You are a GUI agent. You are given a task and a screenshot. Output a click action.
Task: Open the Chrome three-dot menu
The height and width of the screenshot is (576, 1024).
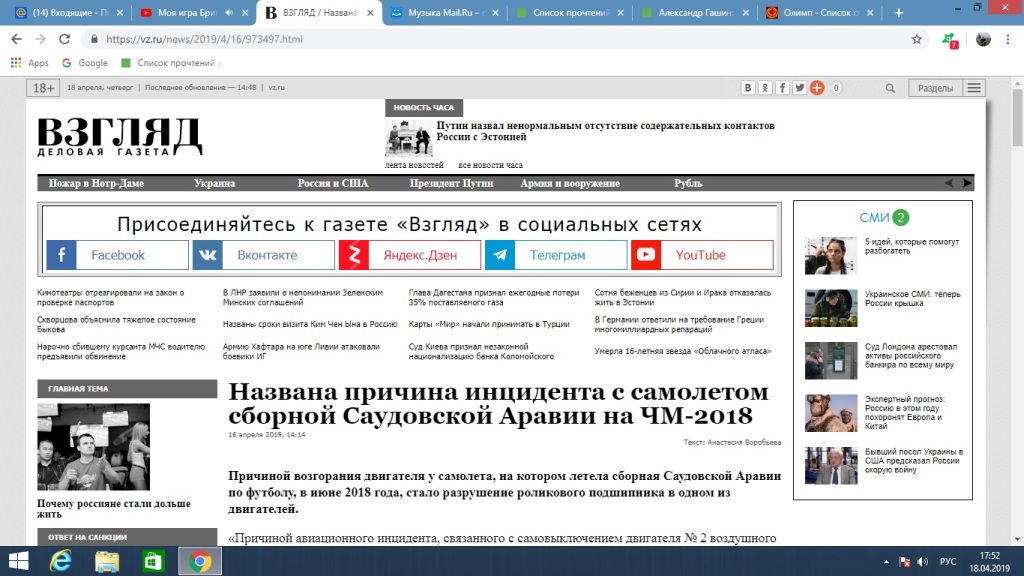(1008, 39)
